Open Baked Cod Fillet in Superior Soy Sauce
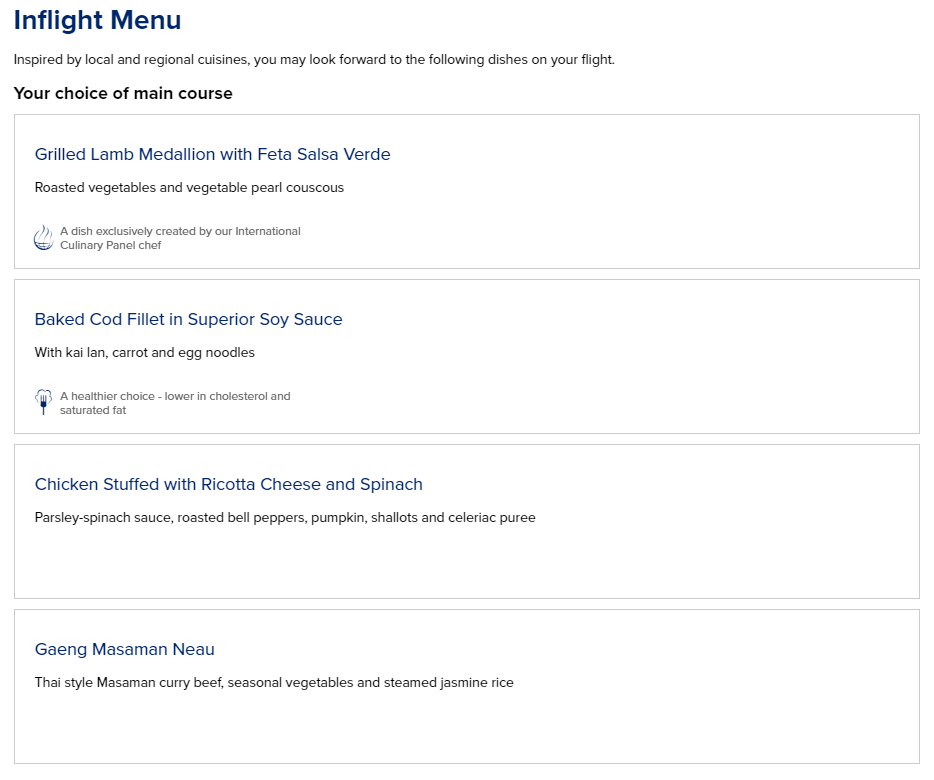The width and height of the screenshot is (934, 780). pyautogui.click(x=188, y=319)
